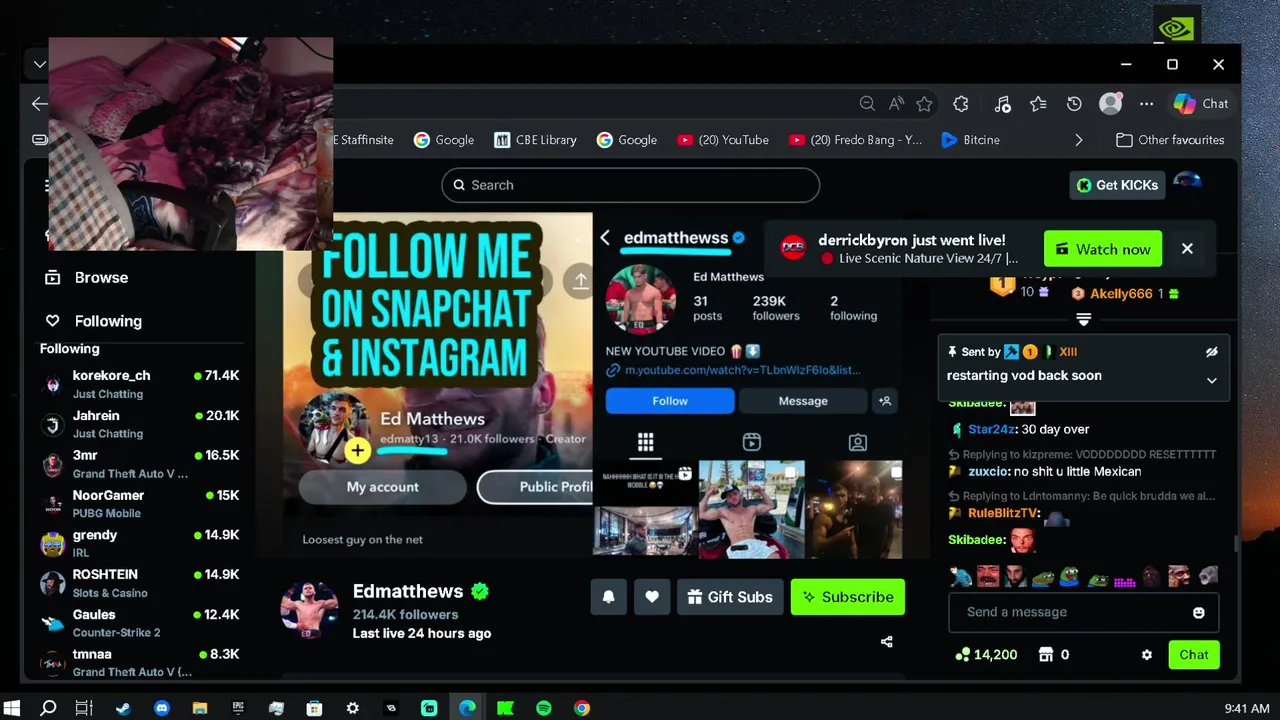
Task: Open the (20) YouTube bookmark
Action: (x=722, y=140)
